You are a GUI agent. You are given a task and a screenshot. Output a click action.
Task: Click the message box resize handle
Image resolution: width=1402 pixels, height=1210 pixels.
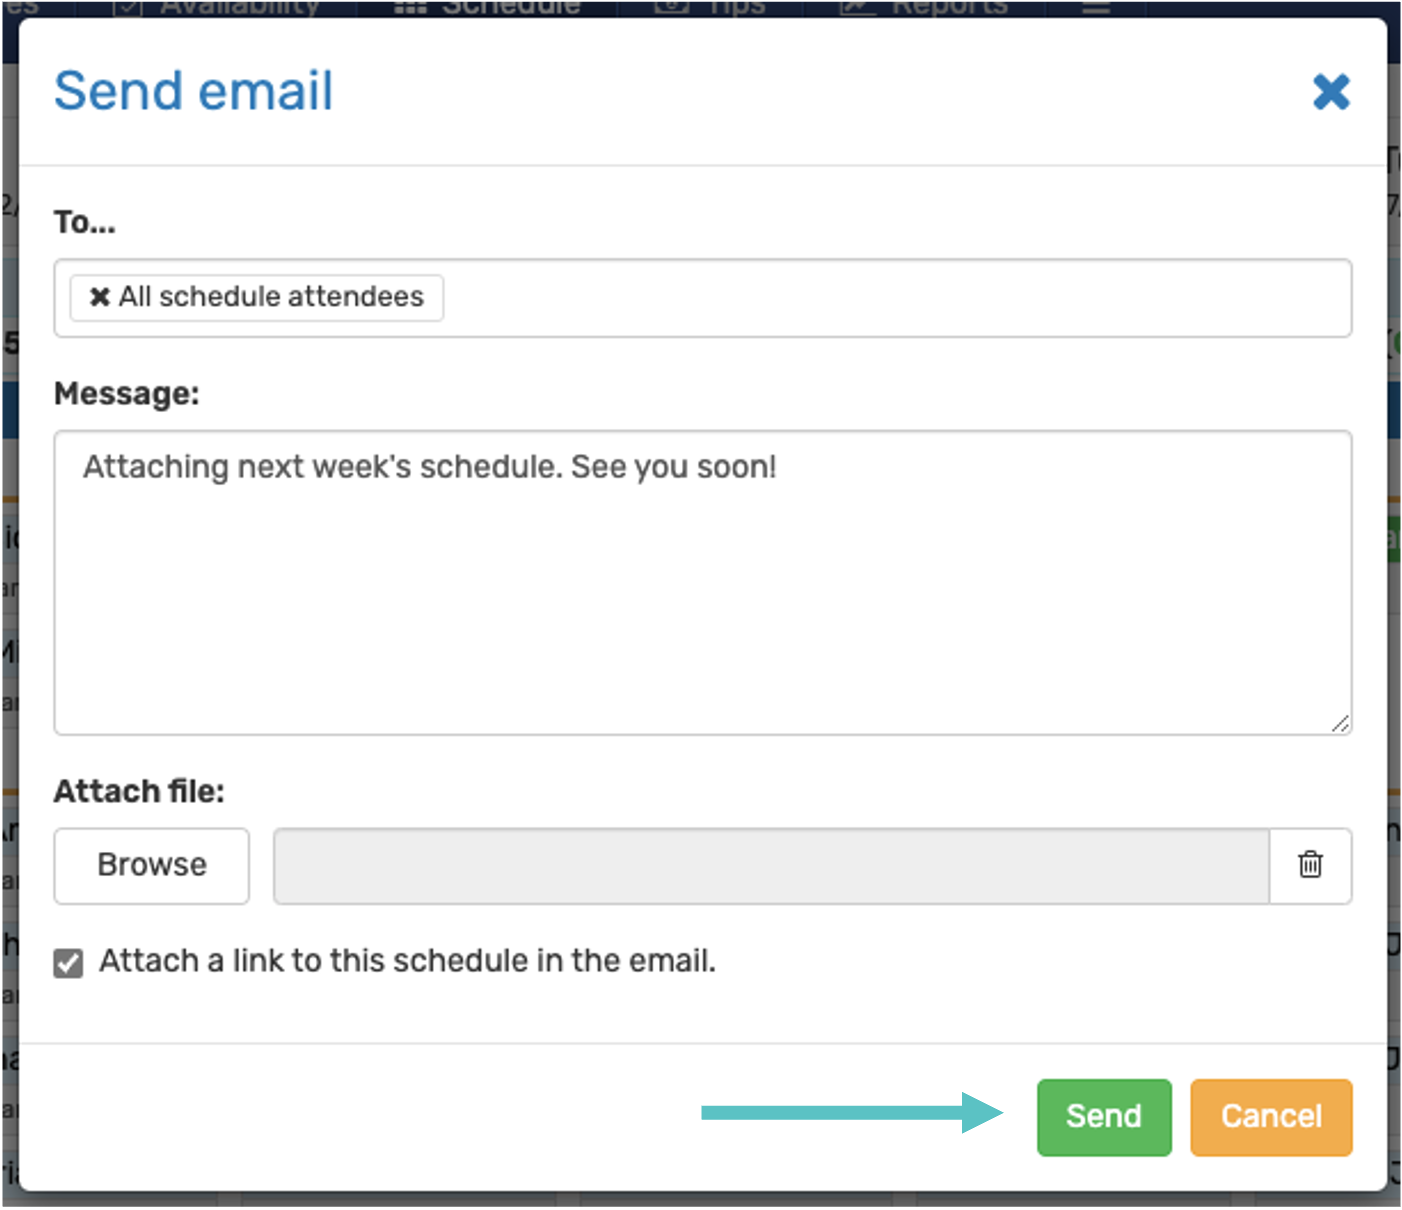tap(1340, 723)
